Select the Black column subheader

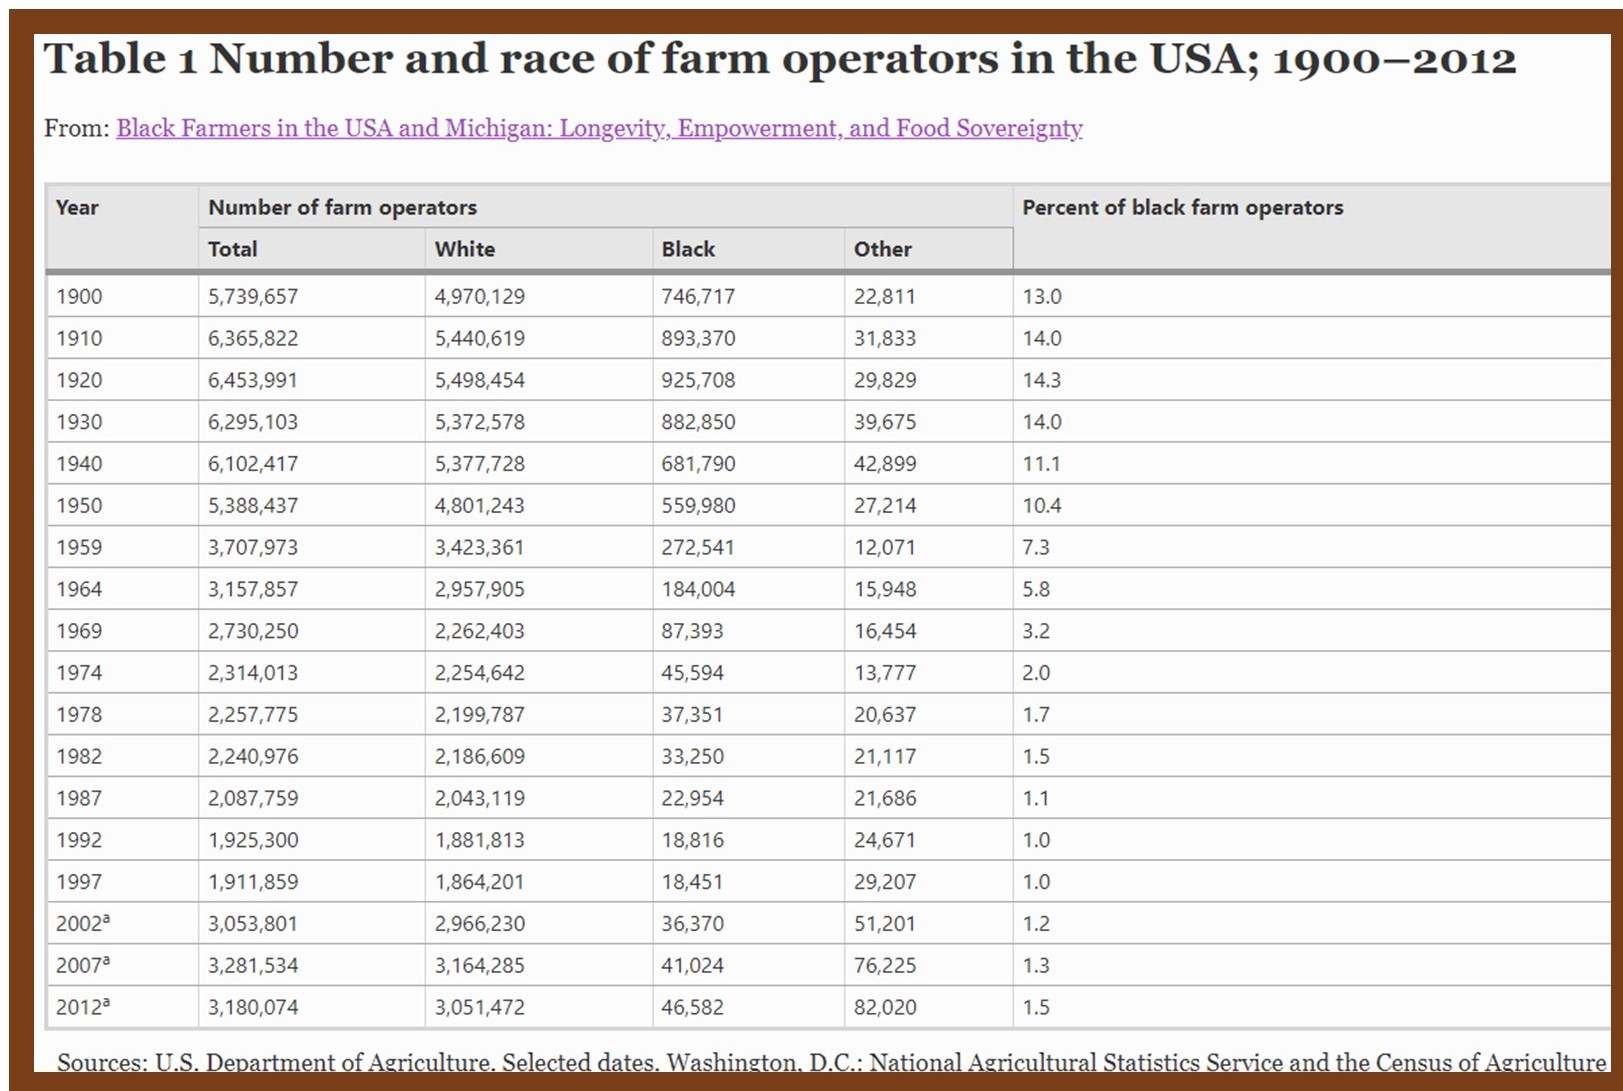[x=688, y=249]
